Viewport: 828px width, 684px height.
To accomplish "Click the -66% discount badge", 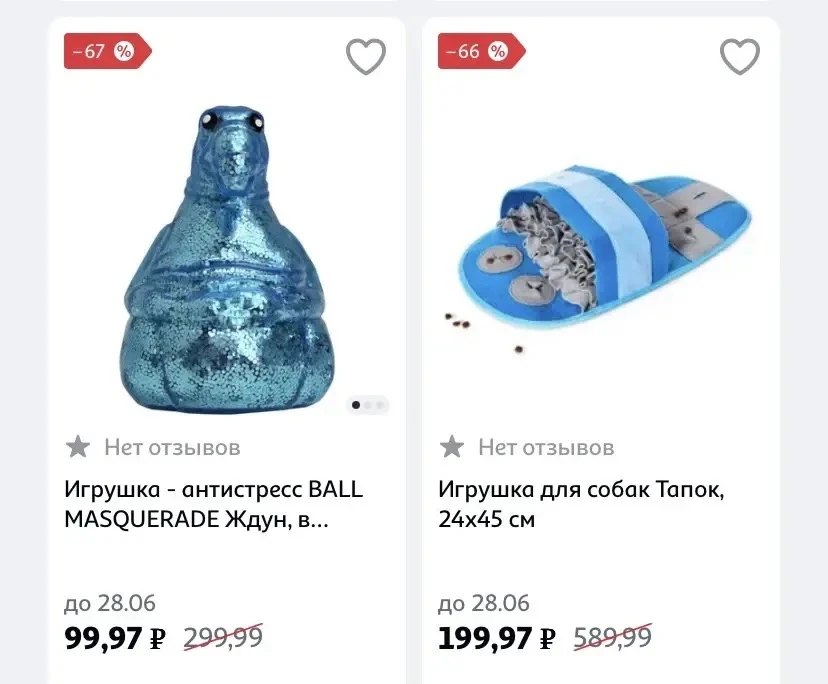I will click(x=481, y=51).
